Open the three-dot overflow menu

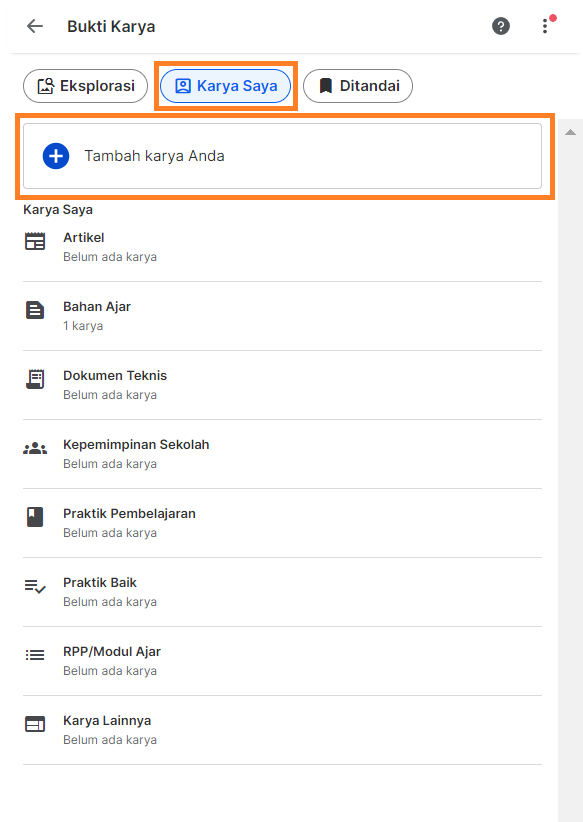tap(545, 26)
